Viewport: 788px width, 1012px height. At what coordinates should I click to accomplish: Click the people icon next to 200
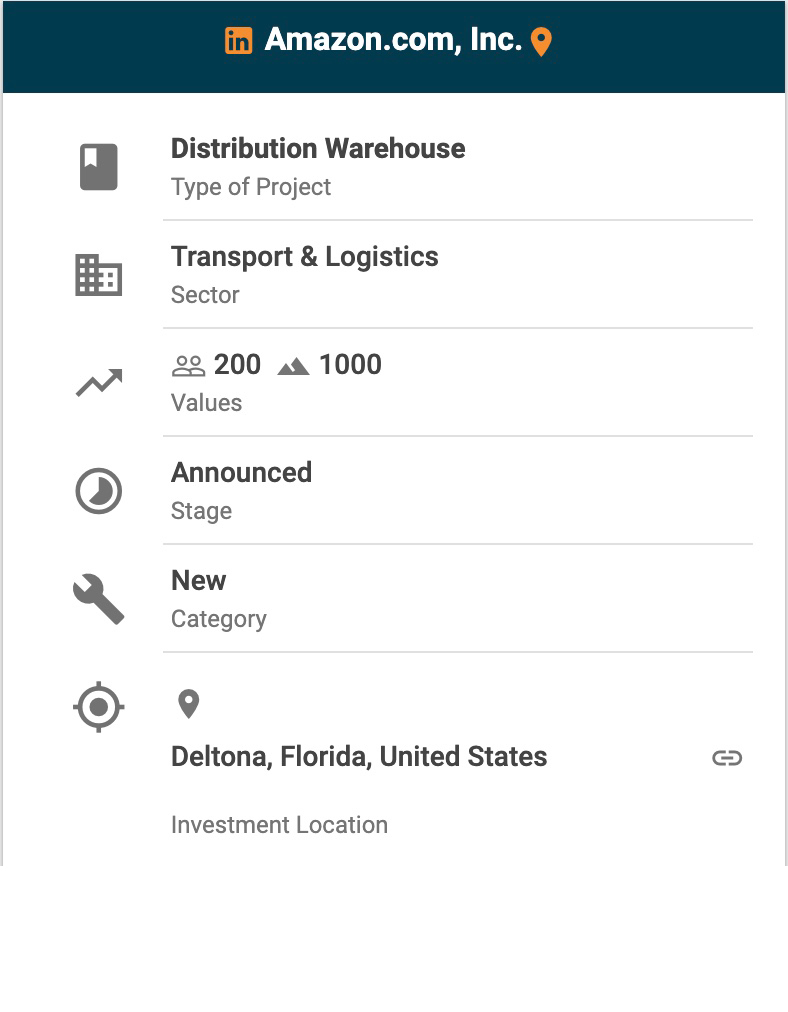coord(188,366)
